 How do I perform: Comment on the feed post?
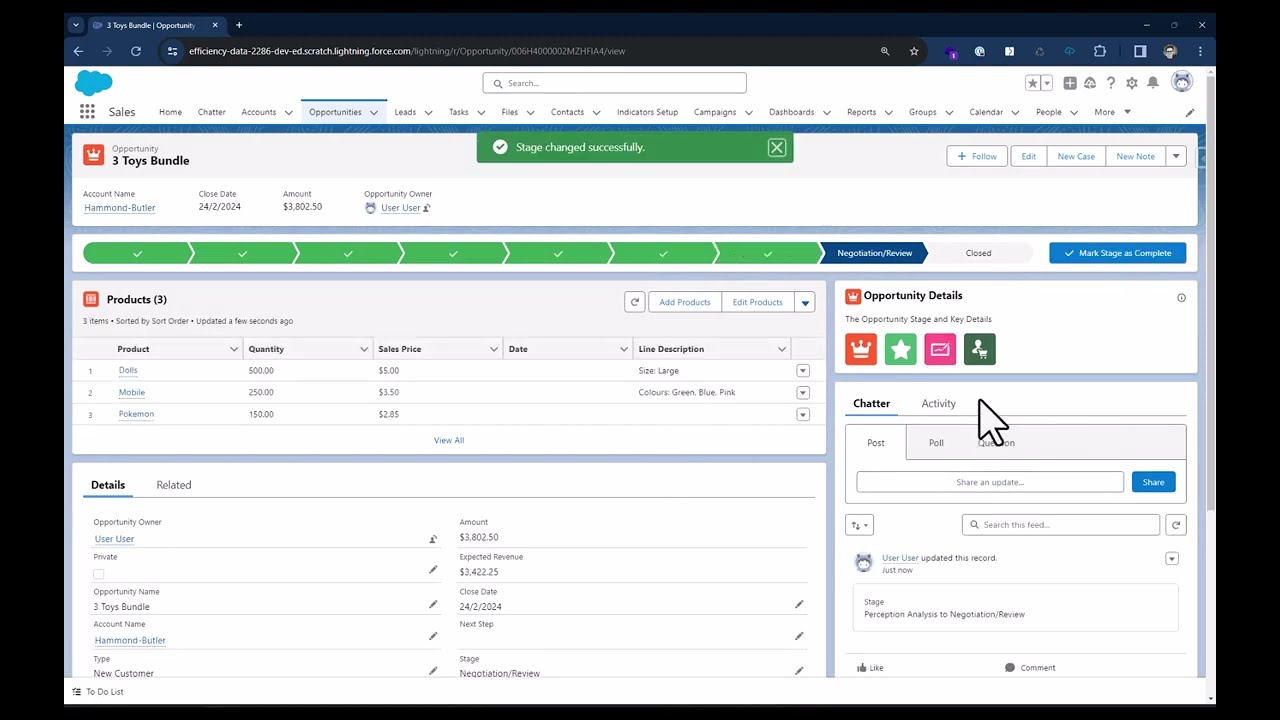[1030, 667]
